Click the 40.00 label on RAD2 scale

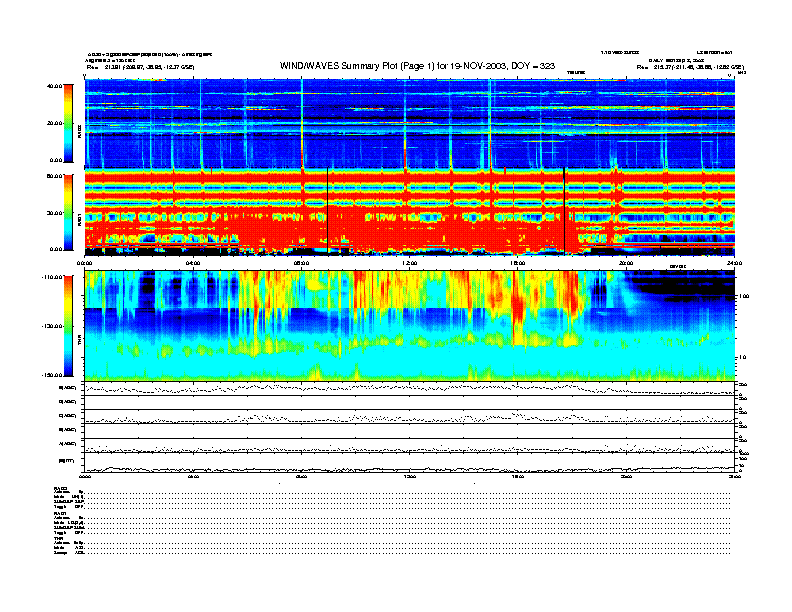tap(55, 86)
